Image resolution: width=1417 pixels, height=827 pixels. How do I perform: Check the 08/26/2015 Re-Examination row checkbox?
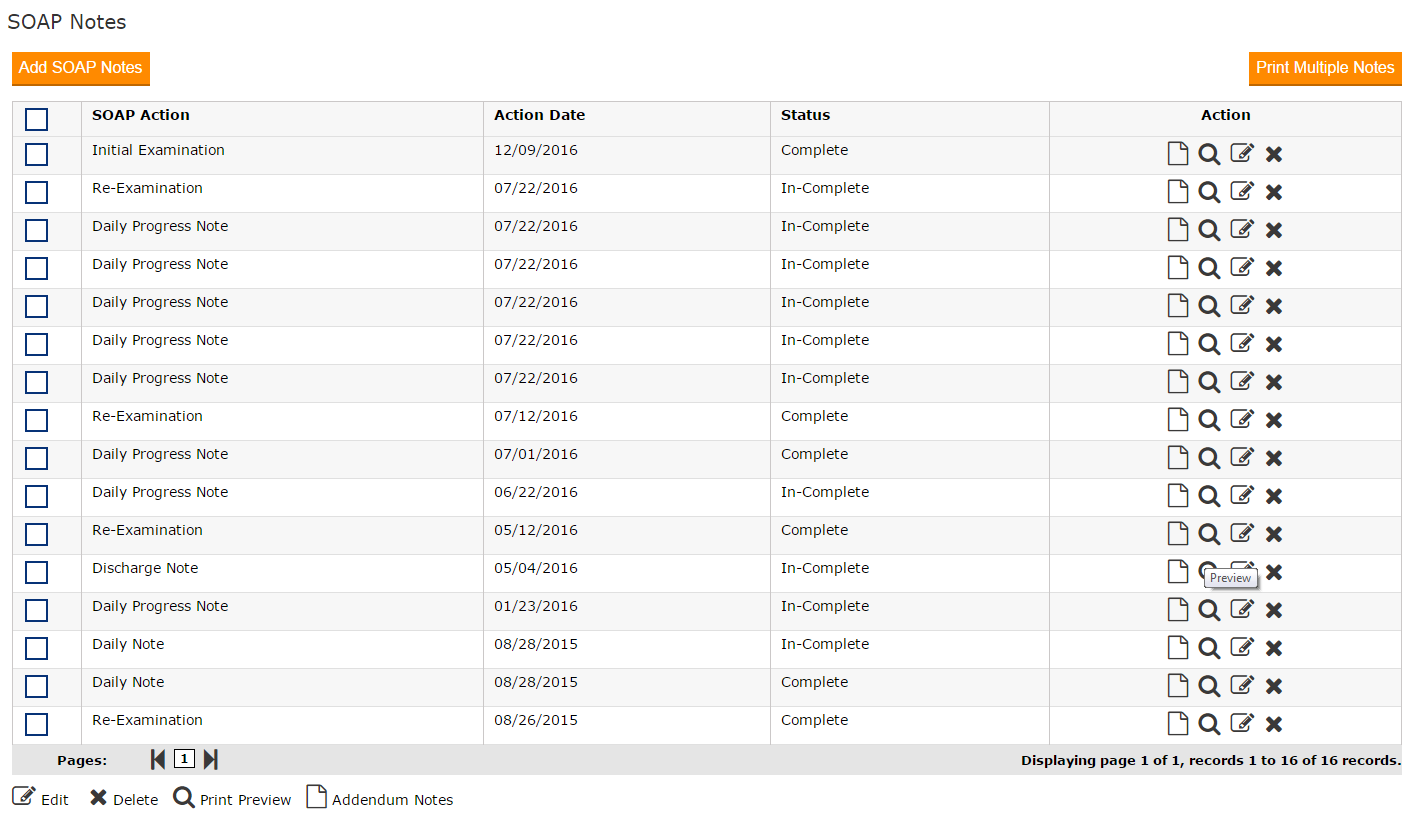click(36, 724)
